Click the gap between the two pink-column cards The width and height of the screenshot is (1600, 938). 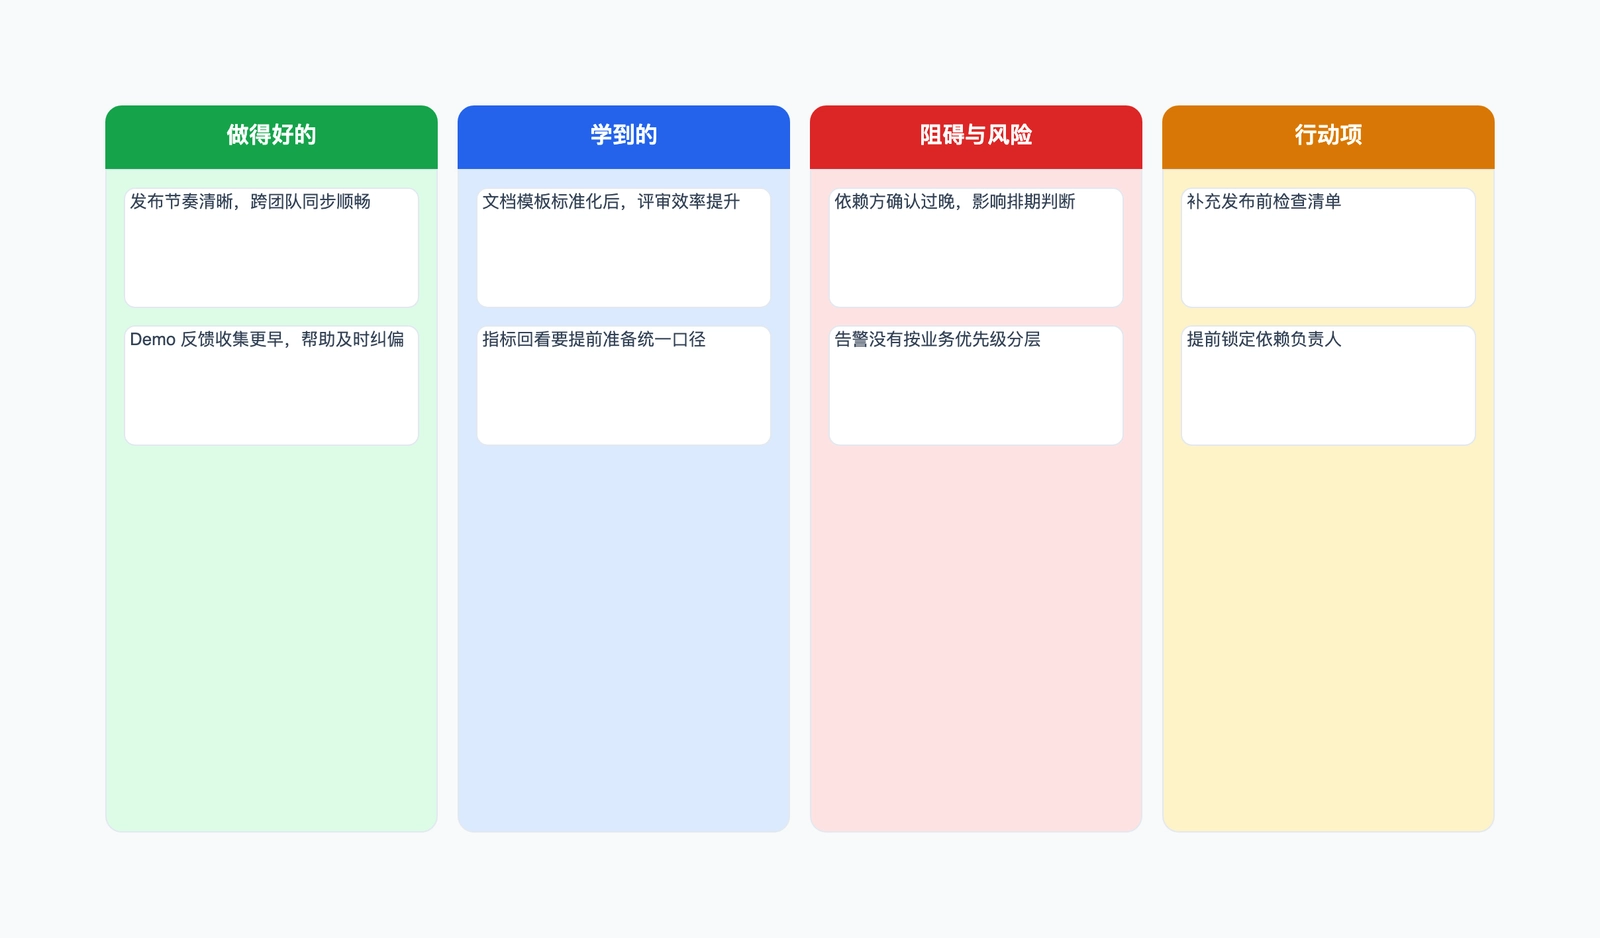tap(975, 317)
